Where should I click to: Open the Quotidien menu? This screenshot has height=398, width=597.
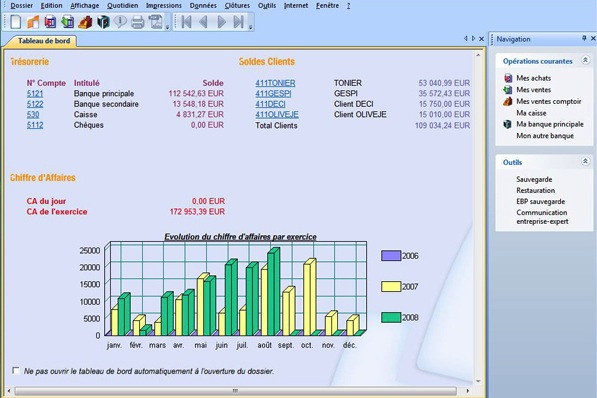tap(123, 6)
